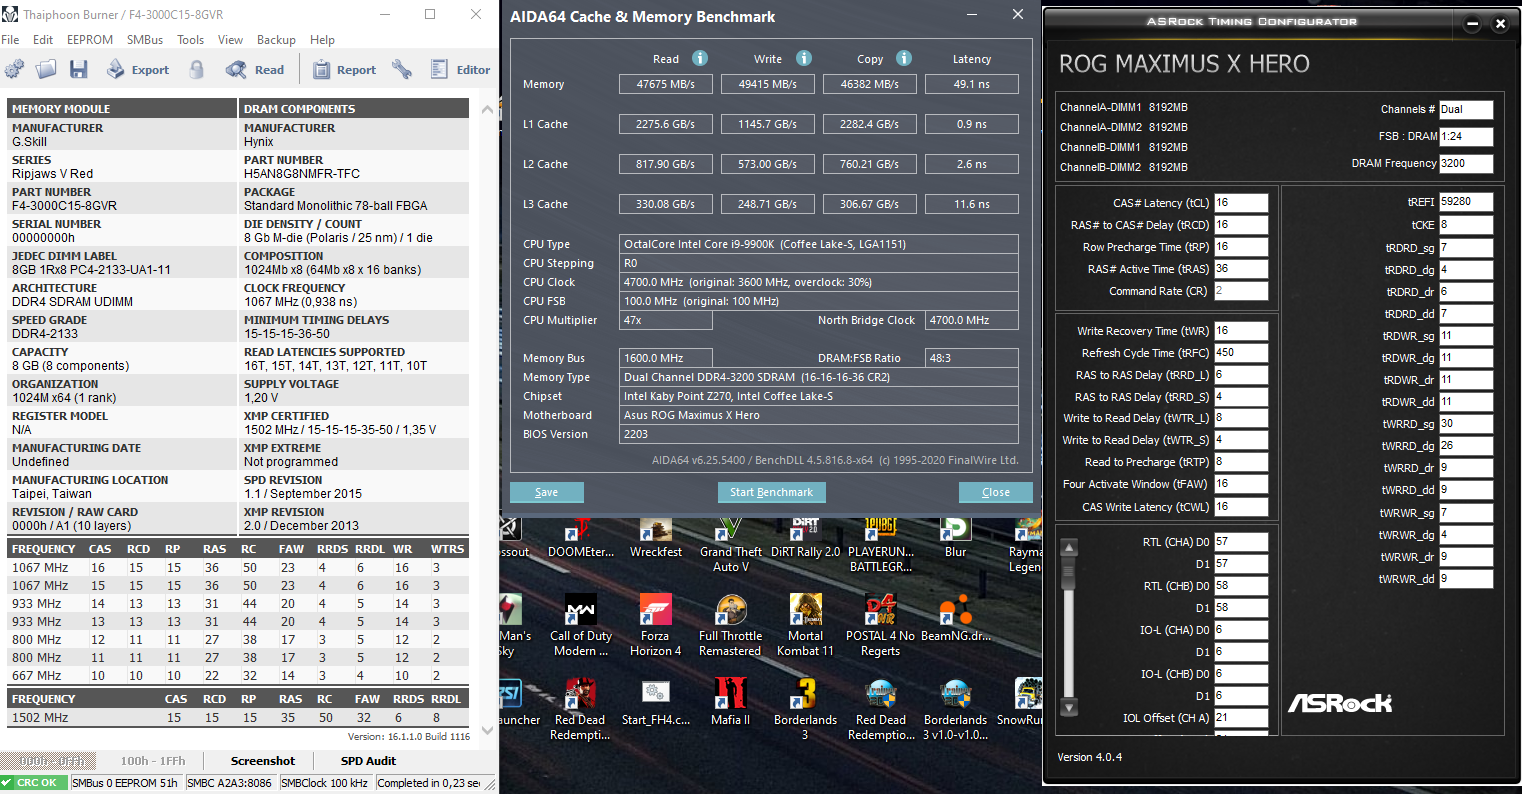Click the G.Skill part number F4-3000C15-8GVR
Screen dimensions: 1522x794
tap(64, 206)
